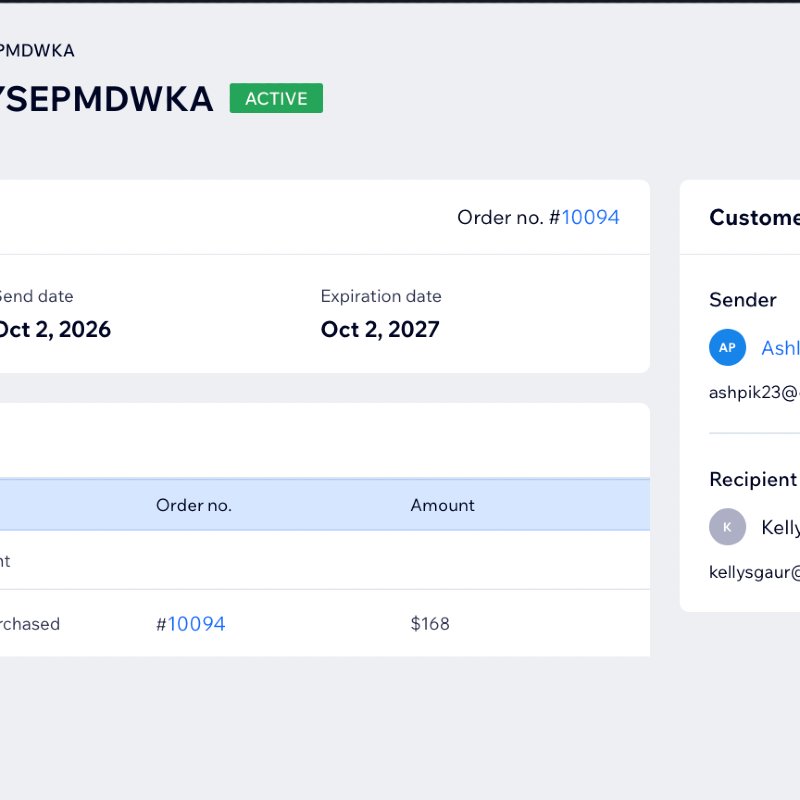800x800 pixels.
Task: Select the $168 amount value
Action: tap(430, 623)
